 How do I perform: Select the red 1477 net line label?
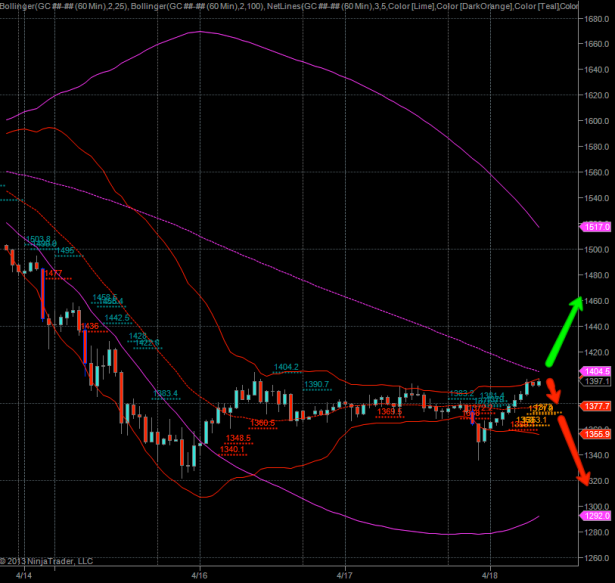pyautogui.click(x=52, y=273)
